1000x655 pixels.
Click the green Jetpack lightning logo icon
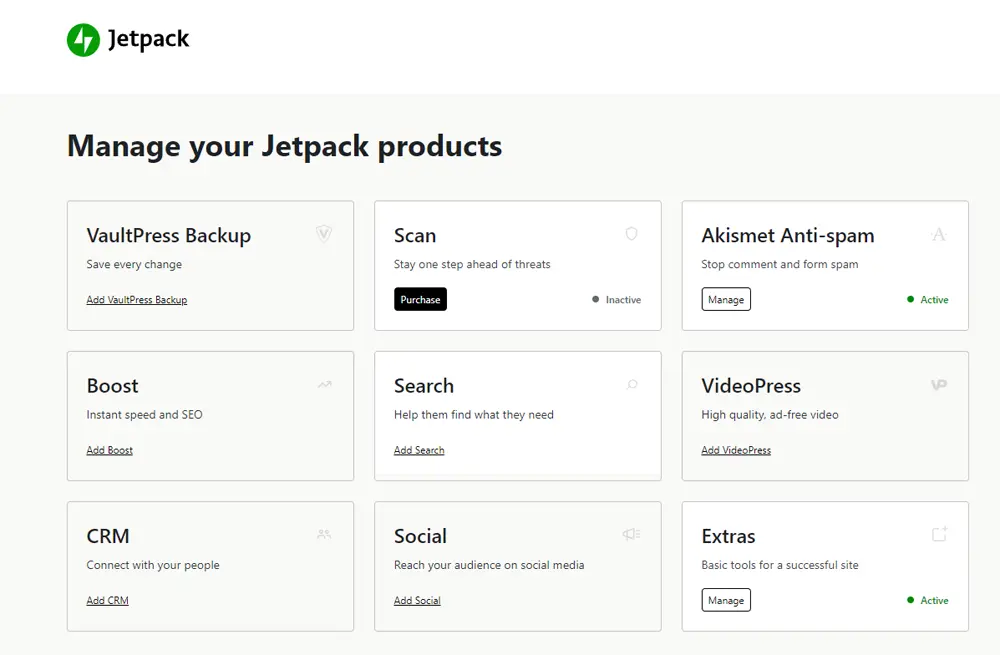coord(84,40)
